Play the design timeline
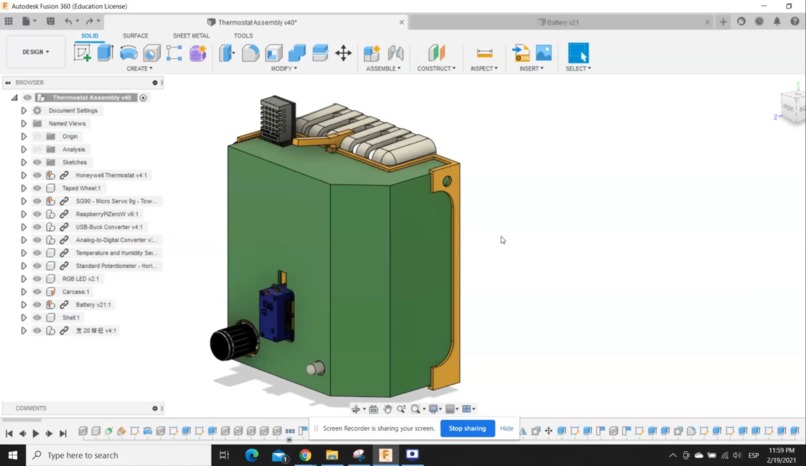 pyautogui.click(x=35, y=433)
